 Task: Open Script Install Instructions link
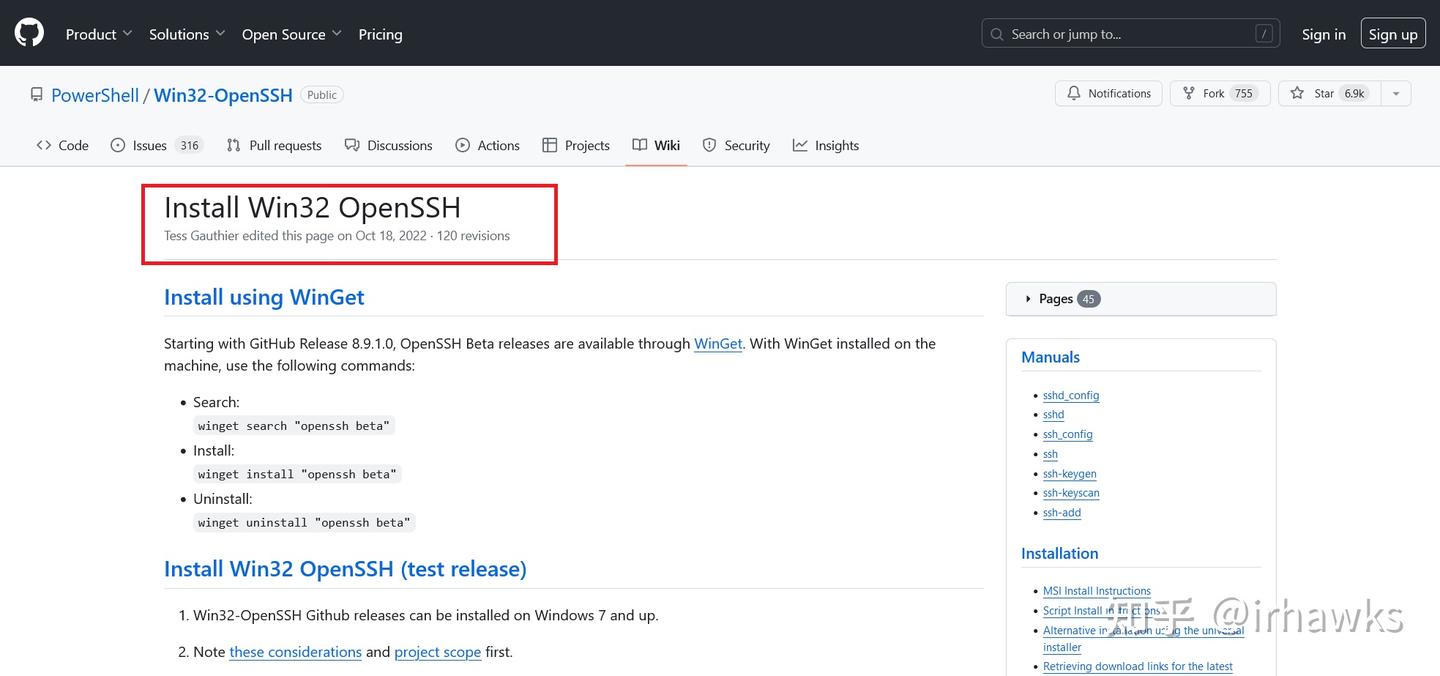coord(1102,610)
